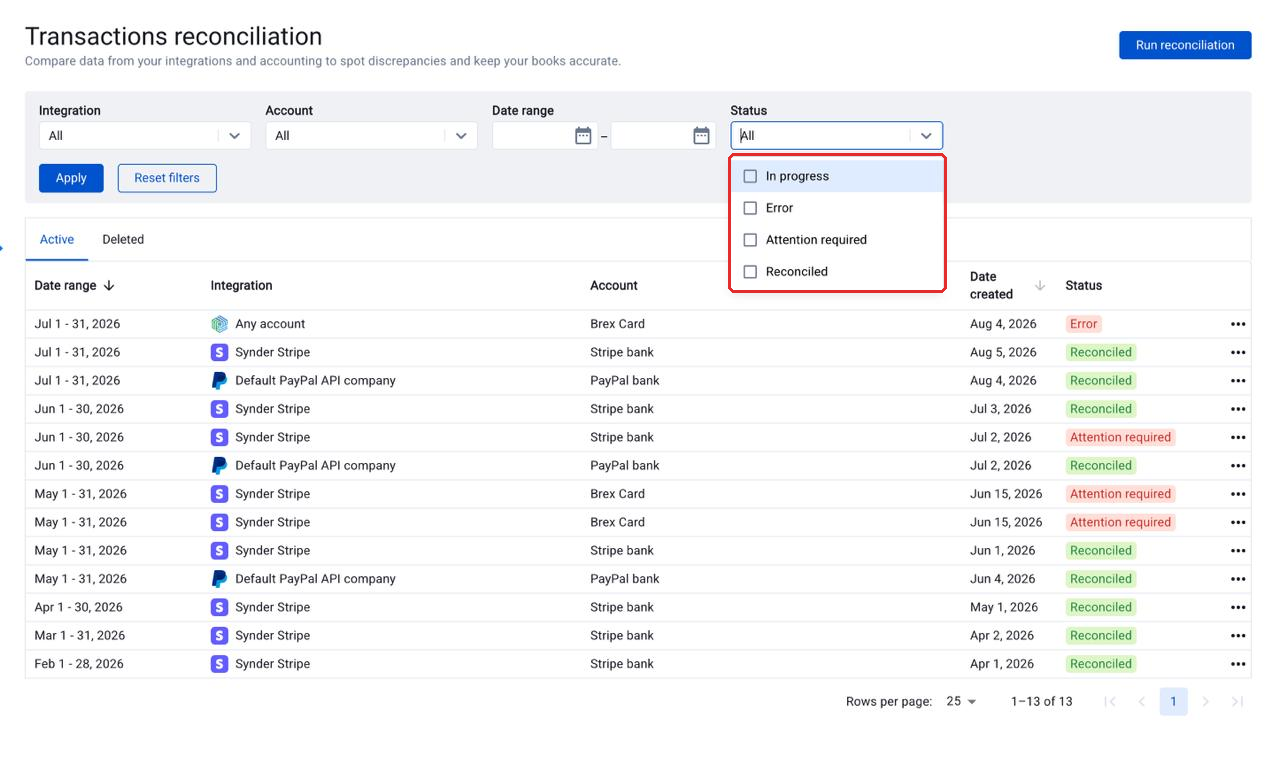
Task: Go to next page arrow
Action: [1206, 702]
